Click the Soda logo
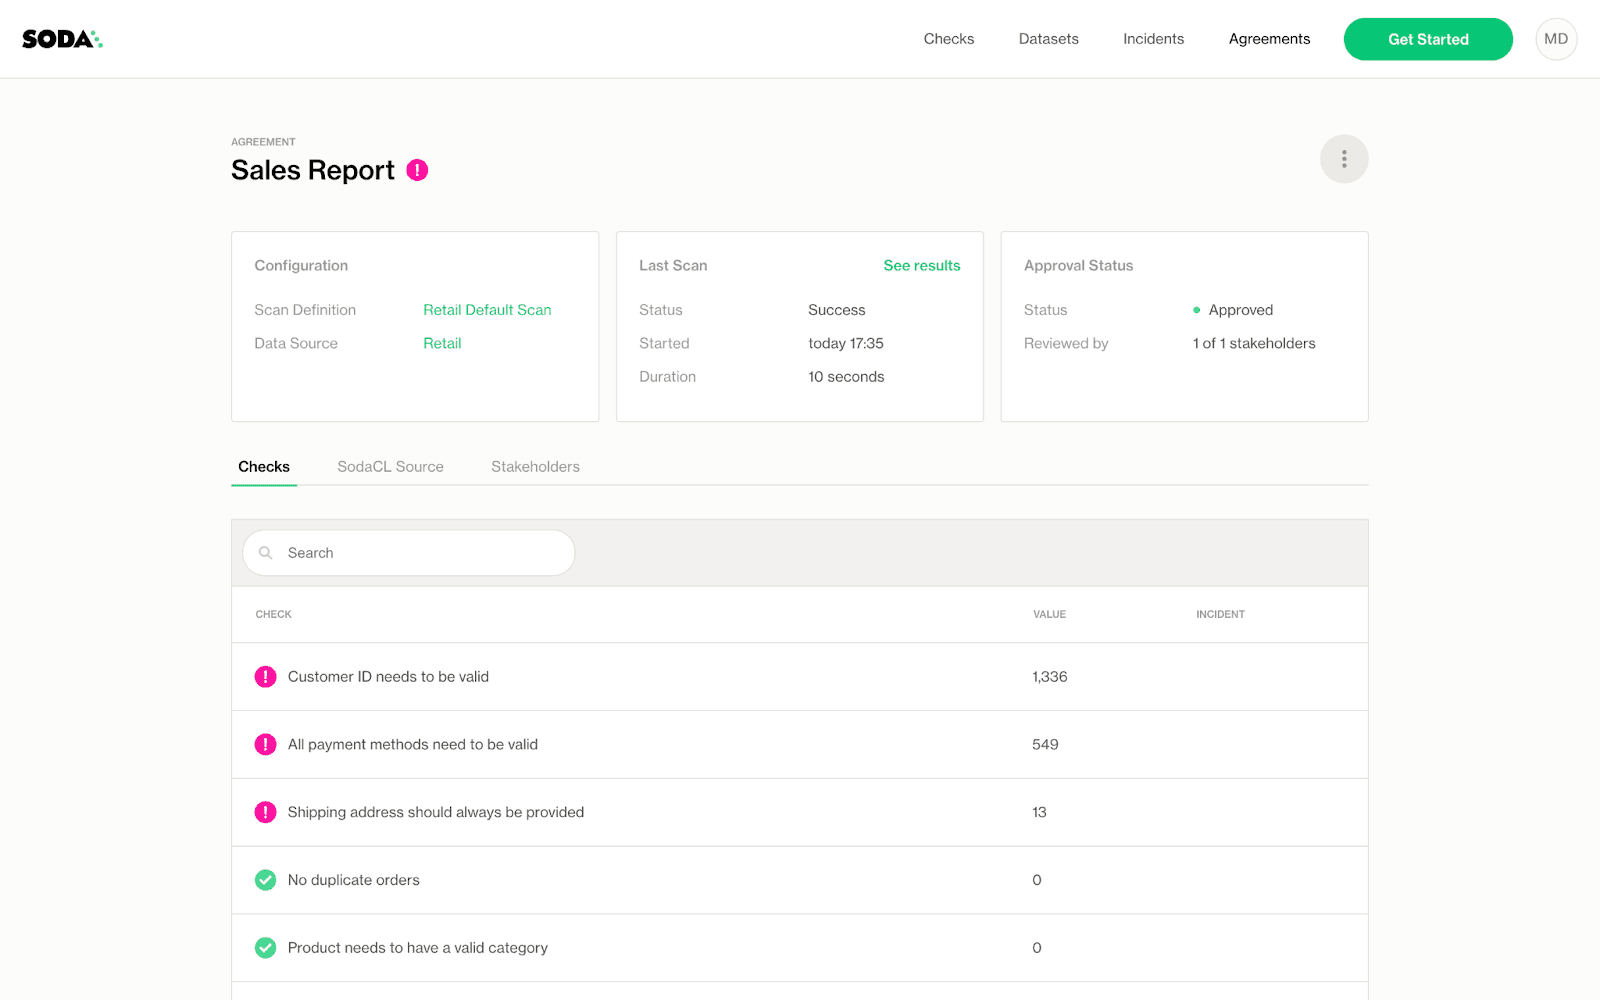The image size is (1600, 1000). 62,39
